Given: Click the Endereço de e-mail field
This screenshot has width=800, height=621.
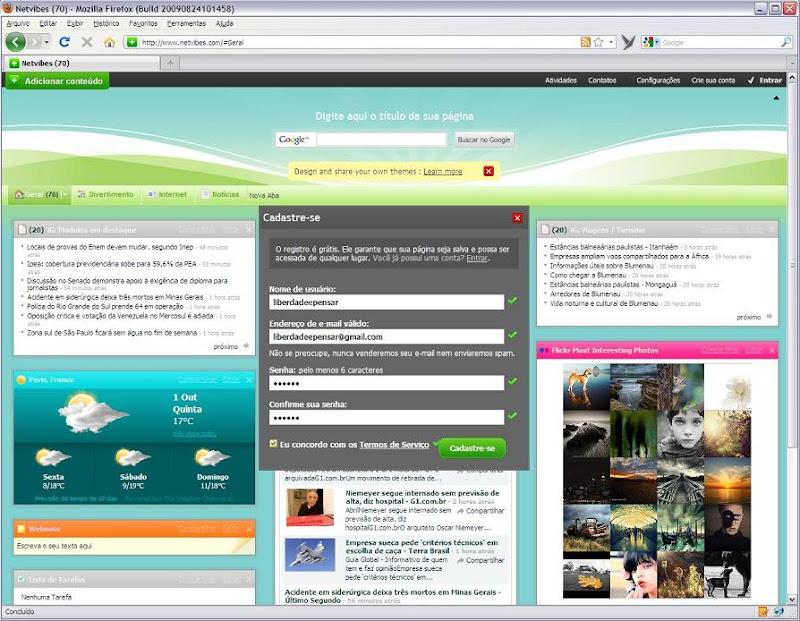Looking at the screenshot, I should pyautogui.click(x=386, y=337).
